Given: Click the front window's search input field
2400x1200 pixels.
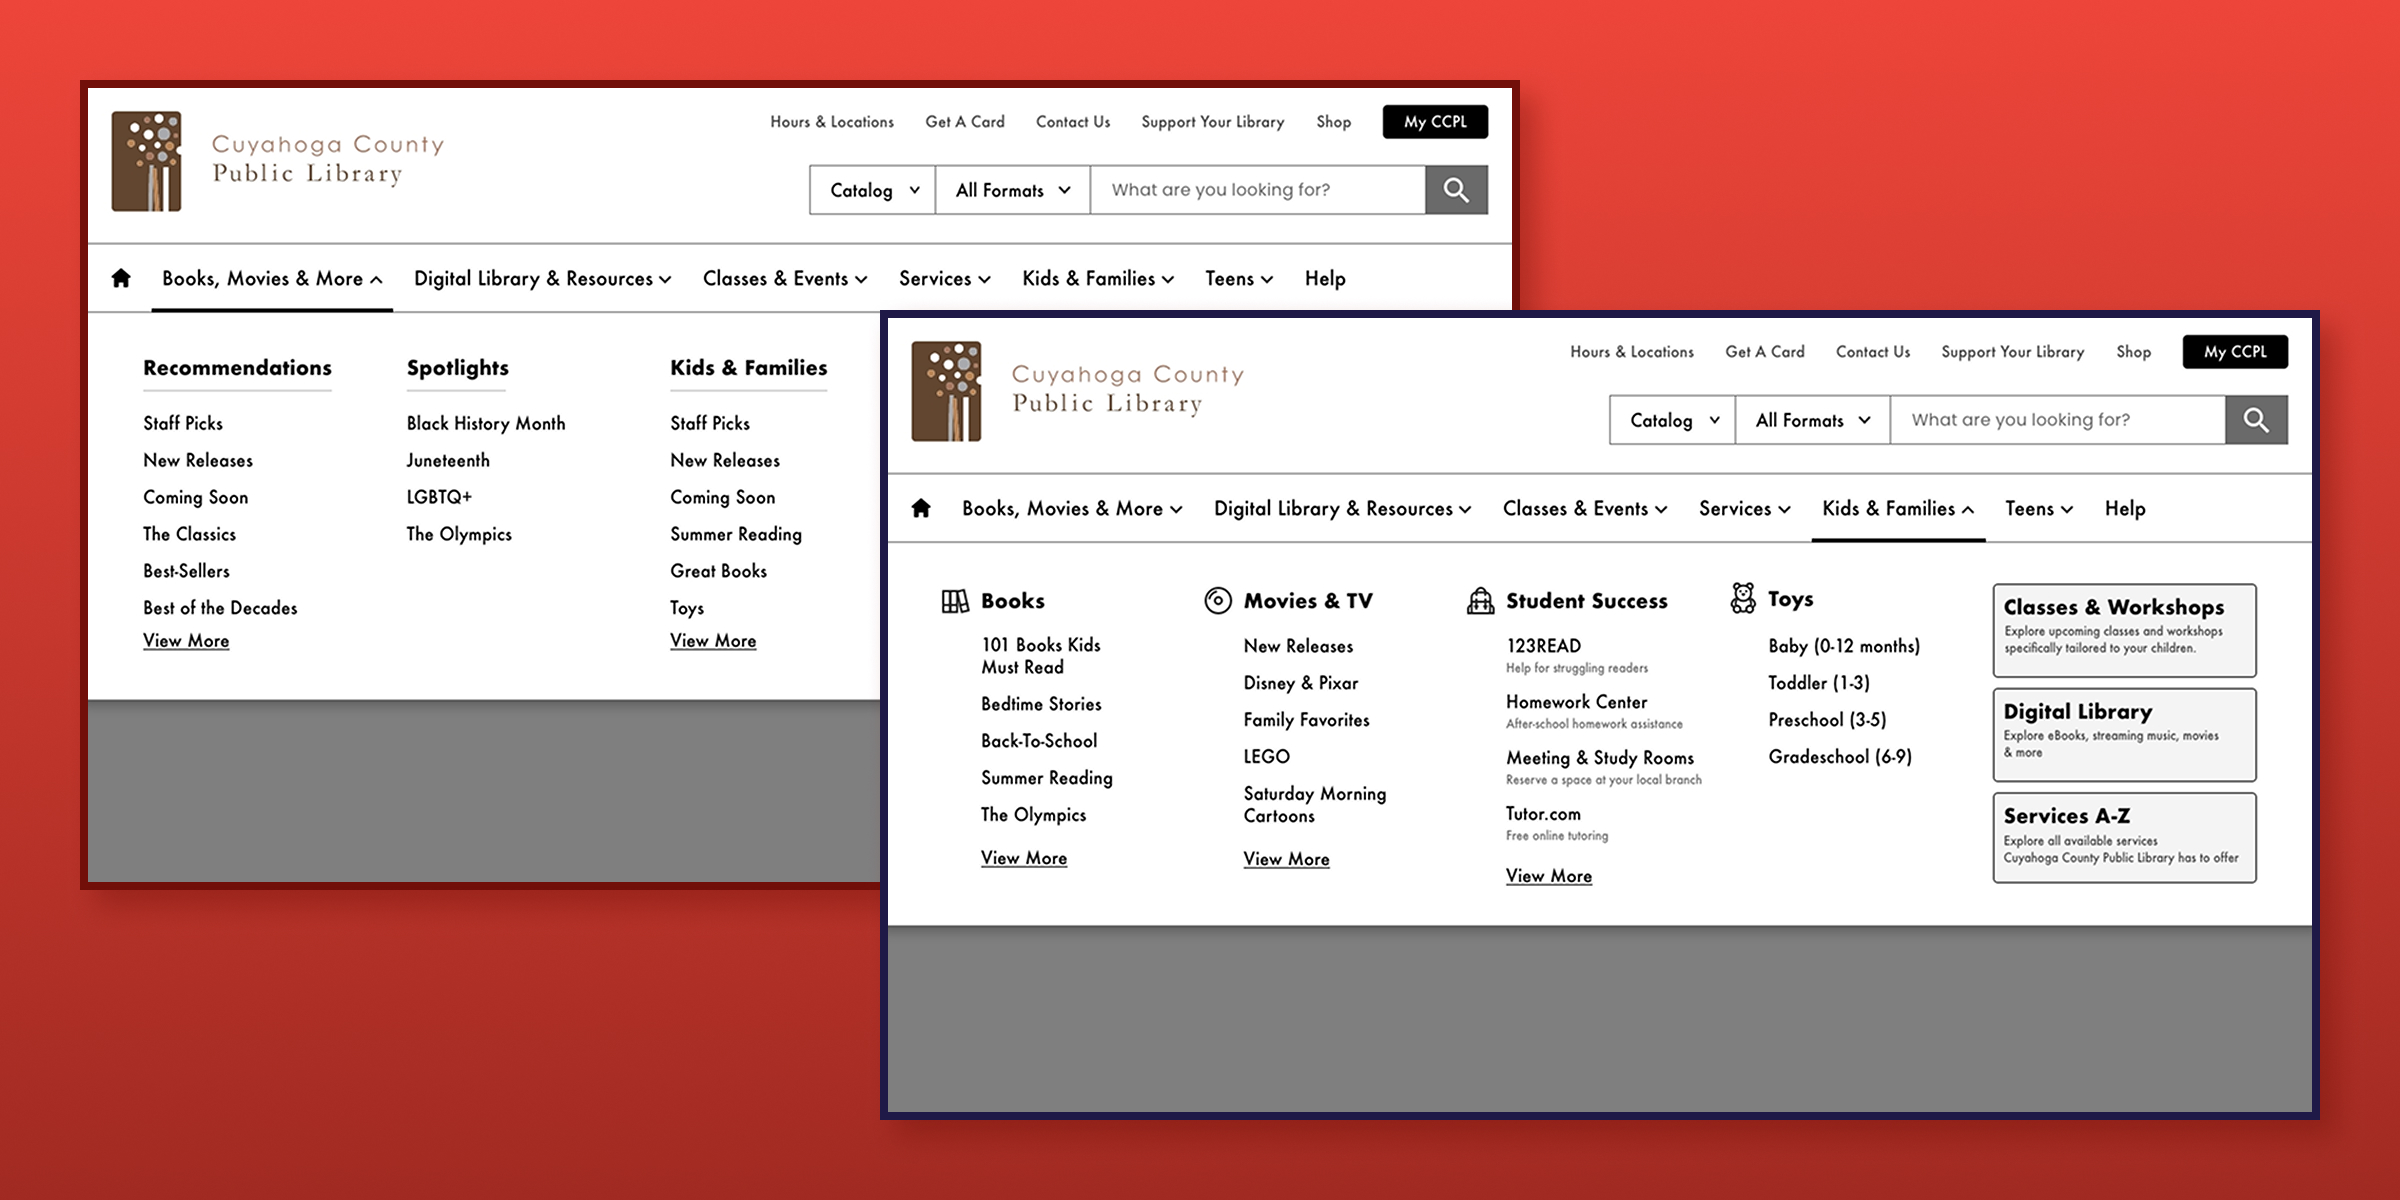Looking at the screenshot, I should 2056,420.
